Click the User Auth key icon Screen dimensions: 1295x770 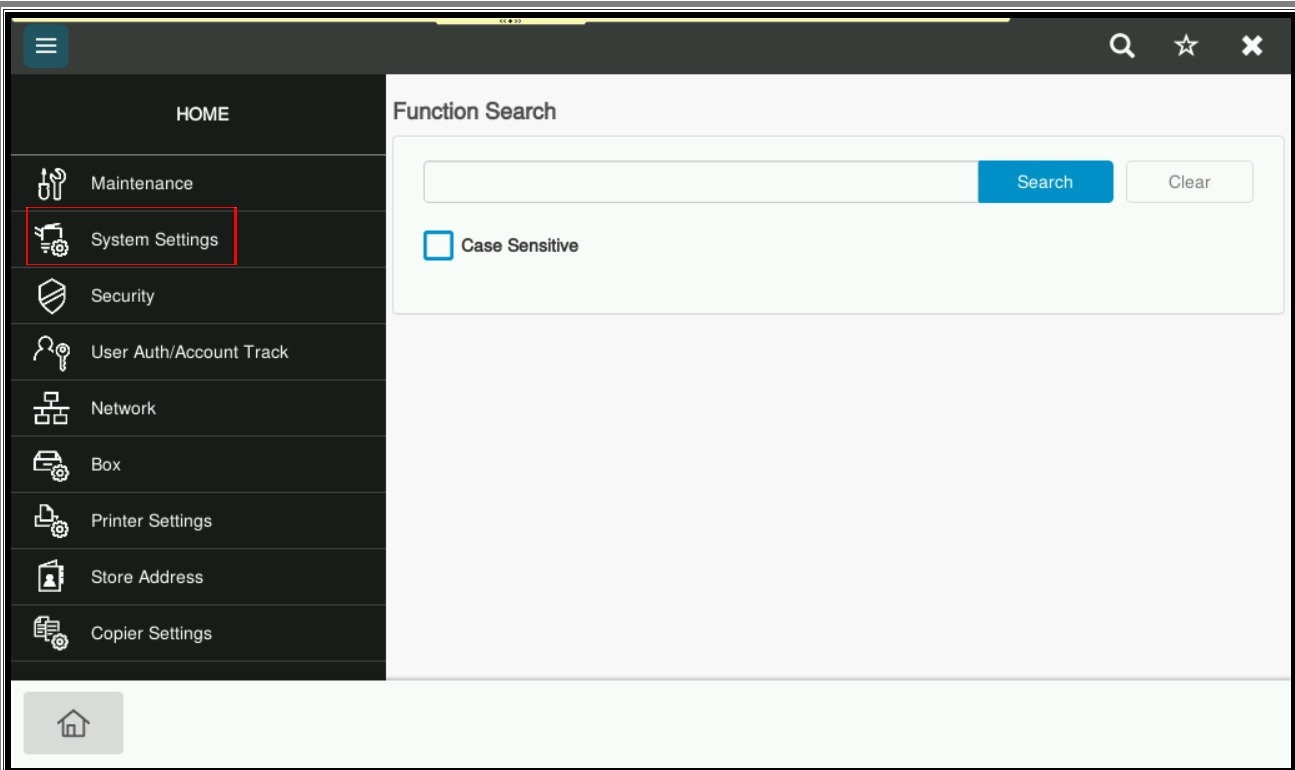50,352
